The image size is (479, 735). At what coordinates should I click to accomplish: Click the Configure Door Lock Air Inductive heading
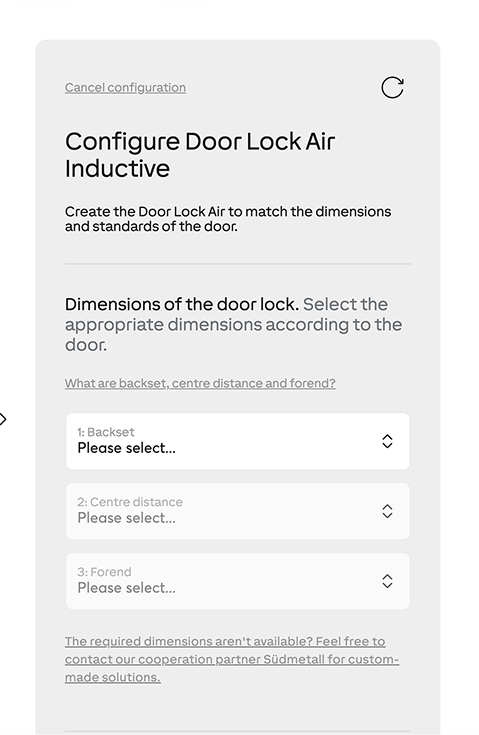click(200, 155)
